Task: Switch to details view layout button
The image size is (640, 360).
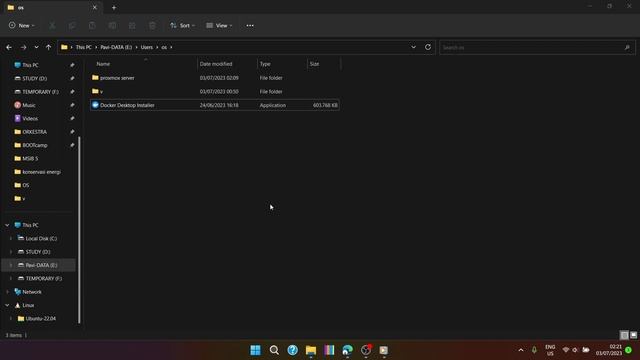Action: click(624, 335)
